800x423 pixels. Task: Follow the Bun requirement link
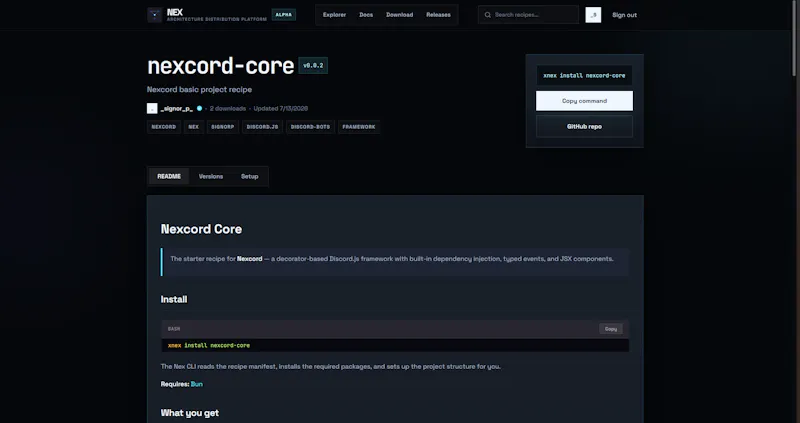coord(196,384)
